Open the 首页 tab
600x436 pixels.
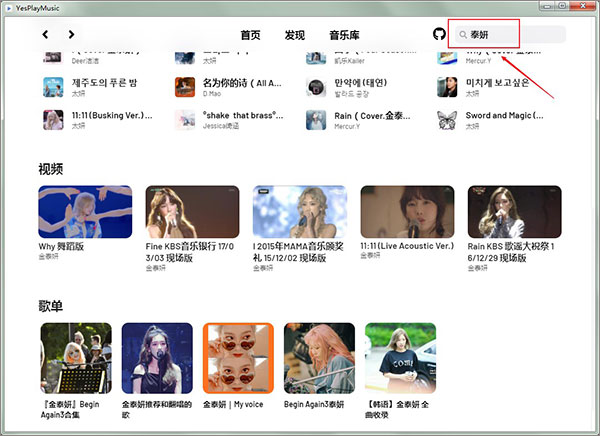(250, 35)
